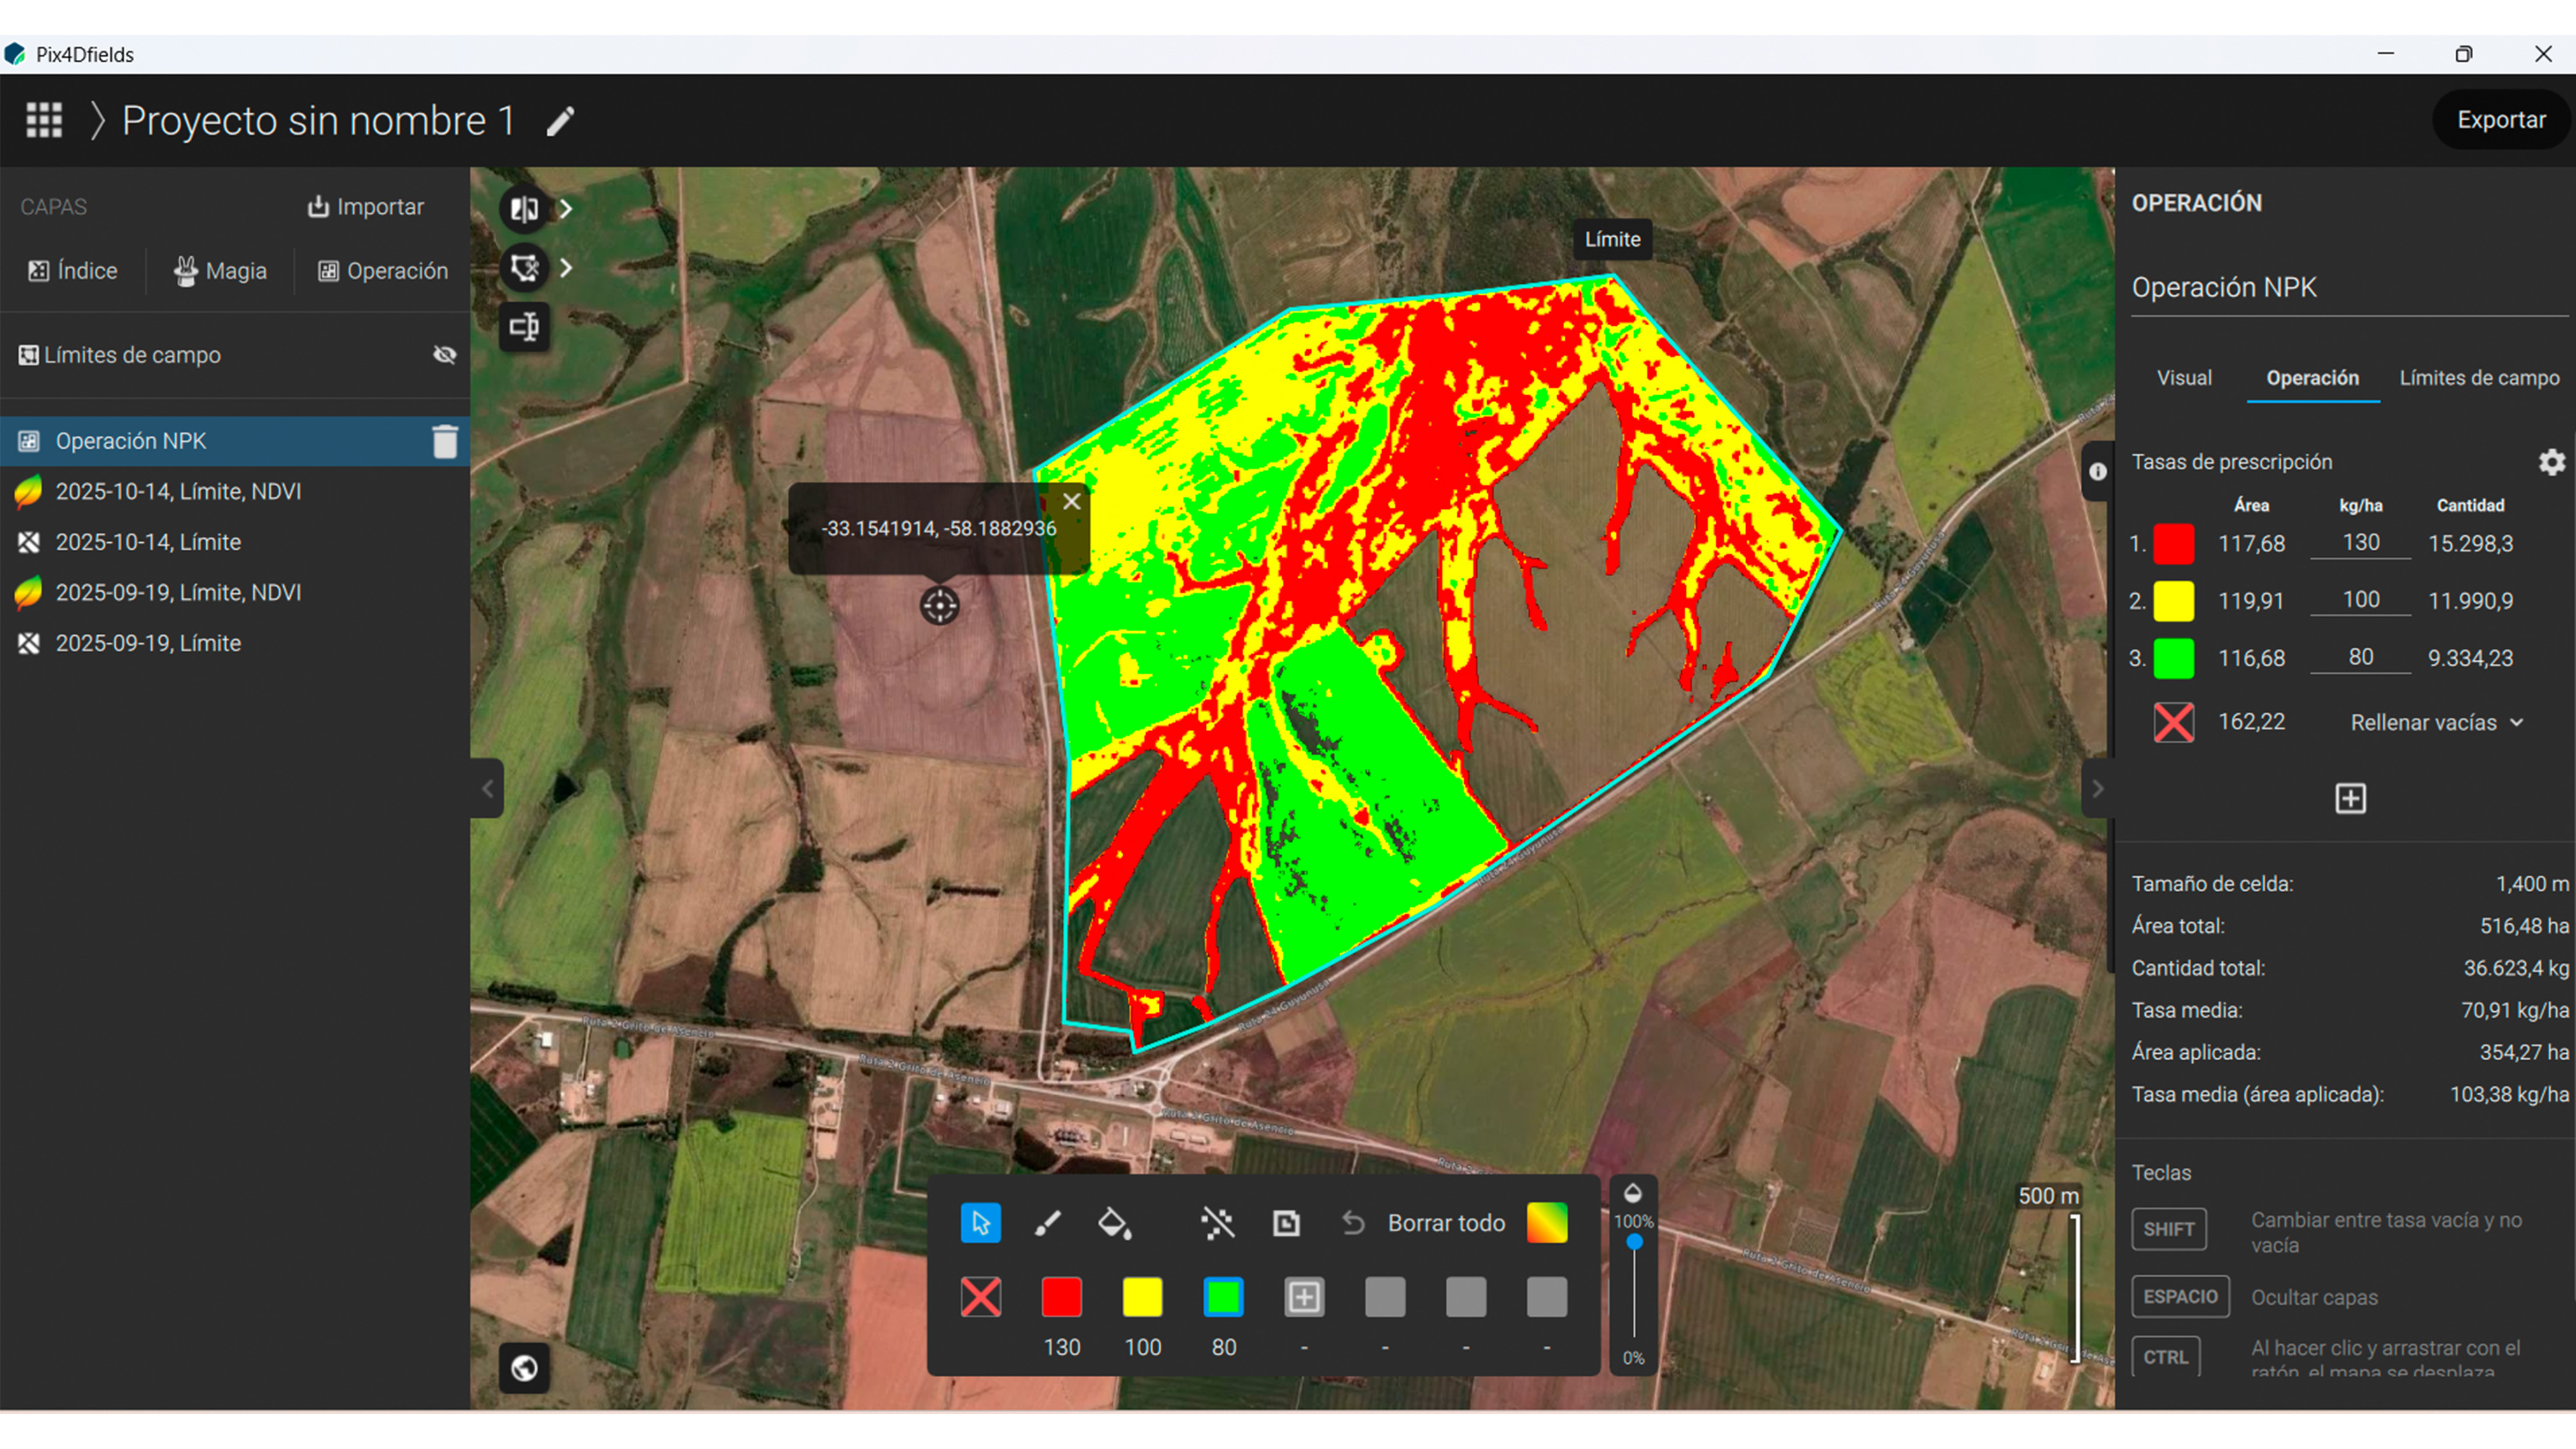Expand the cut tool options chevron
Viewport: 2576px width, 1449px height.
pyautogui.click(x=566, y=268)
